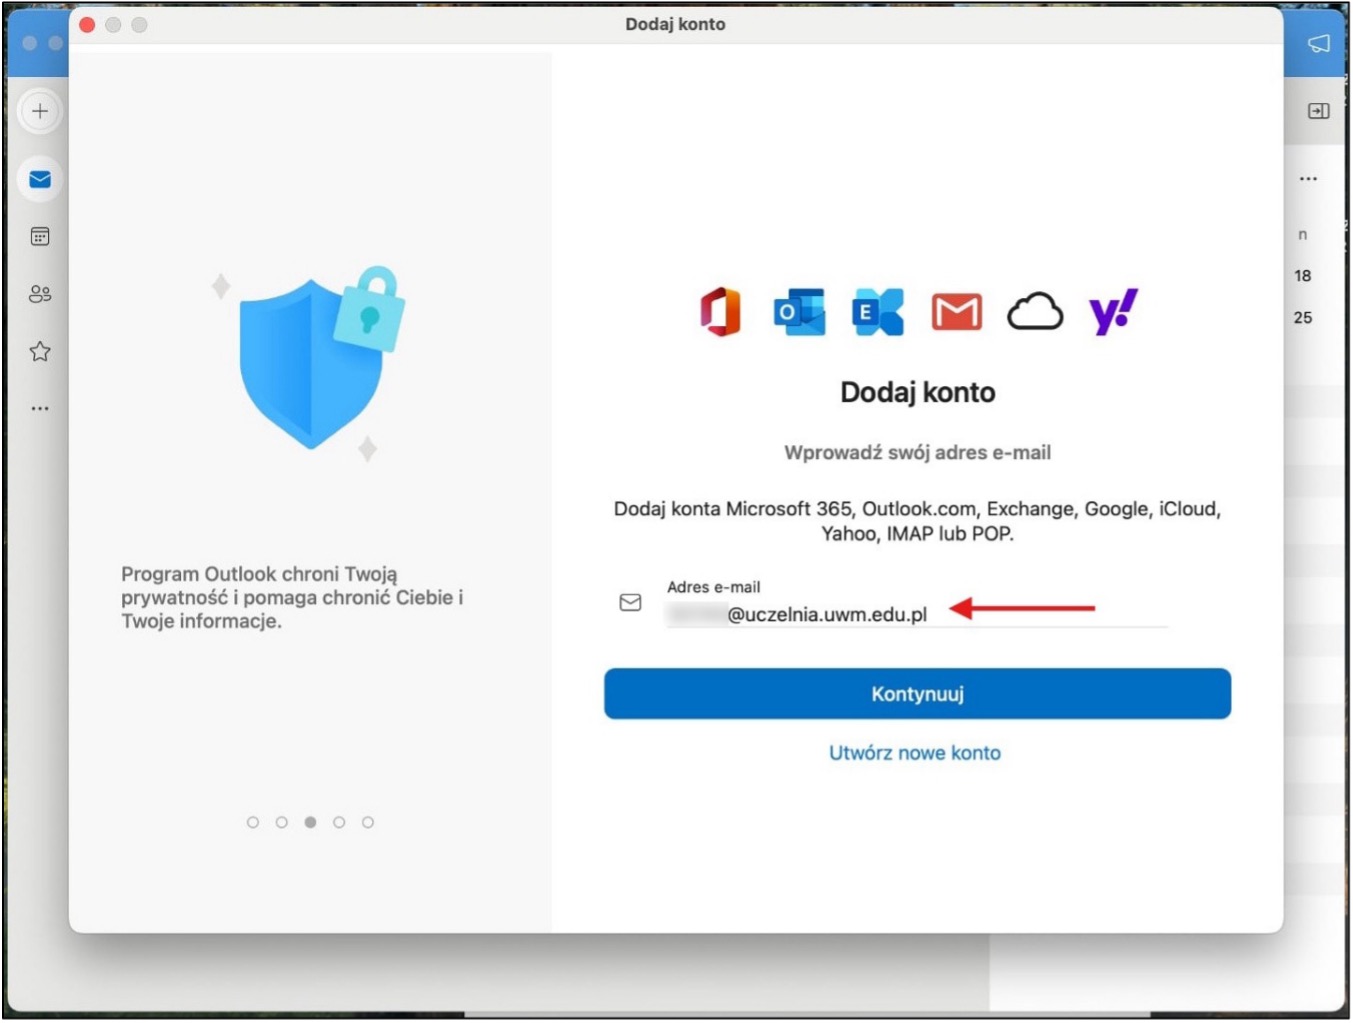
Task: Click the megaphone announcements icon
Action: click(x=1318, y=43)
